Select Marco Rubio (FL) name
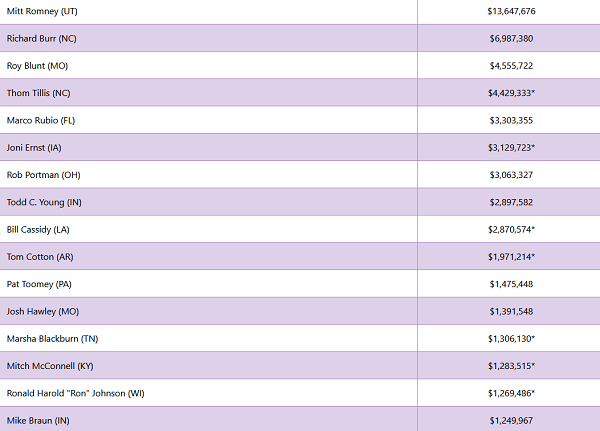 (x=41, y=120)
